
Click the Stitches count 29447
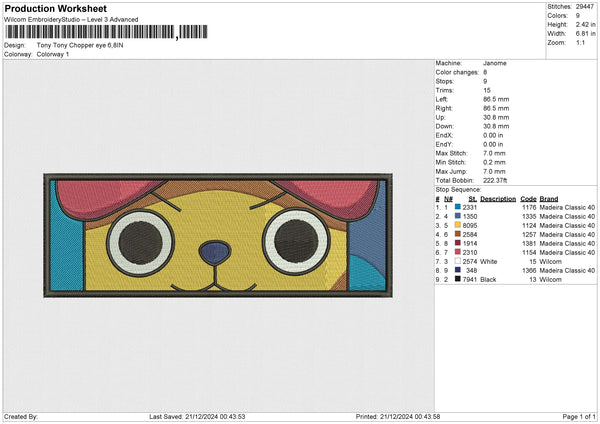coord(586,7)
